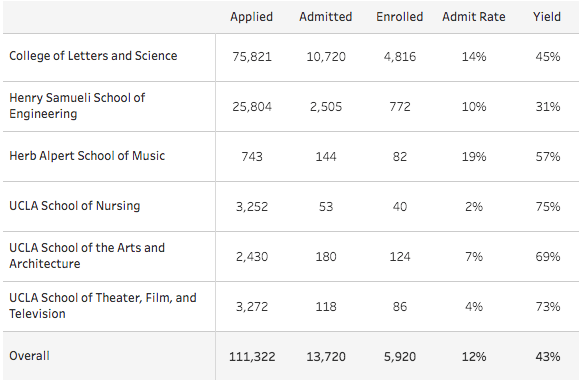579x380 pixels.
Task: Select the Admit Rate column header
Action: click(474, 17)
